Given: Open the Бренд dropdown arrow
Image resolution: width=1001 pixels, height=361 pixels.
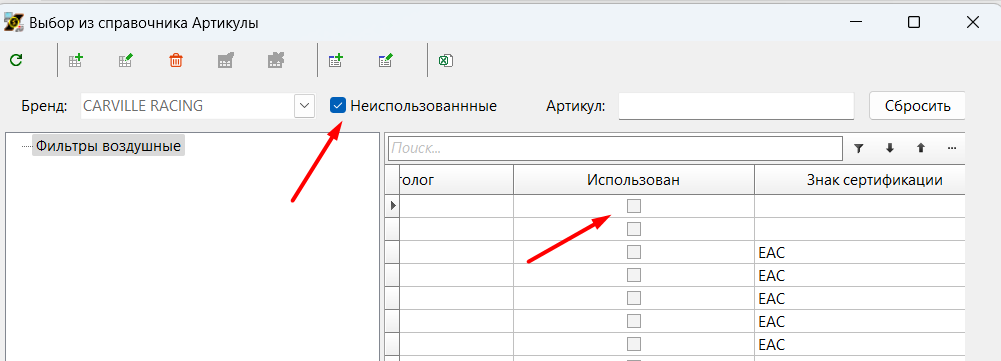Looking at the screenshot, I should (305, 105).
